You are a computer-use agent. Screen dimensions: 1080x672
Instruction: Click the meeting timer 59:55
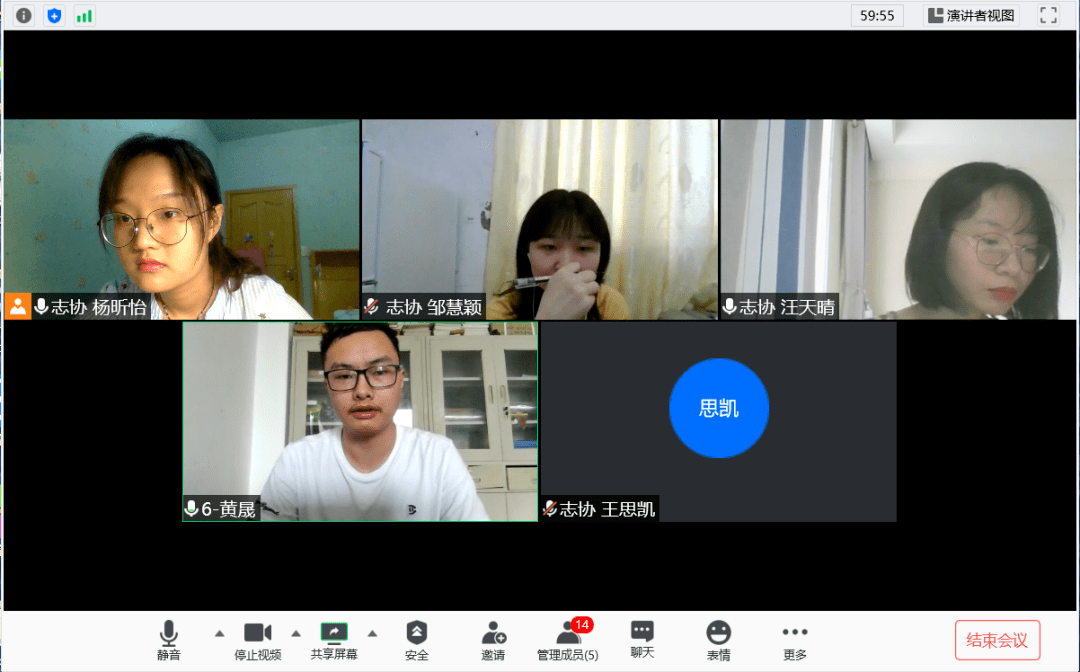pyautogui.click(x=877, y=15)
